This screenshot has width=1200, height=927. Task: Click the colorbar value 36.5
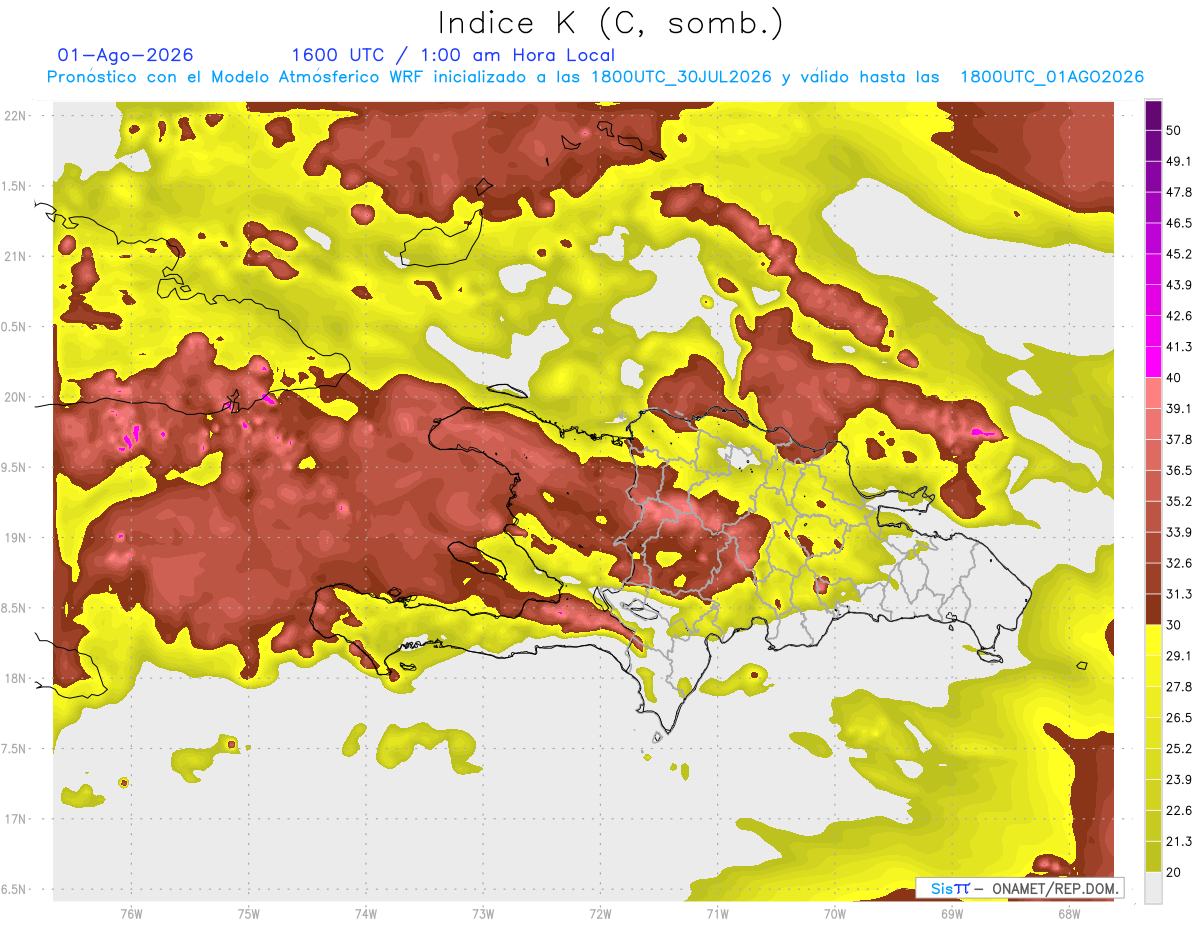(x=1179, y=470)
